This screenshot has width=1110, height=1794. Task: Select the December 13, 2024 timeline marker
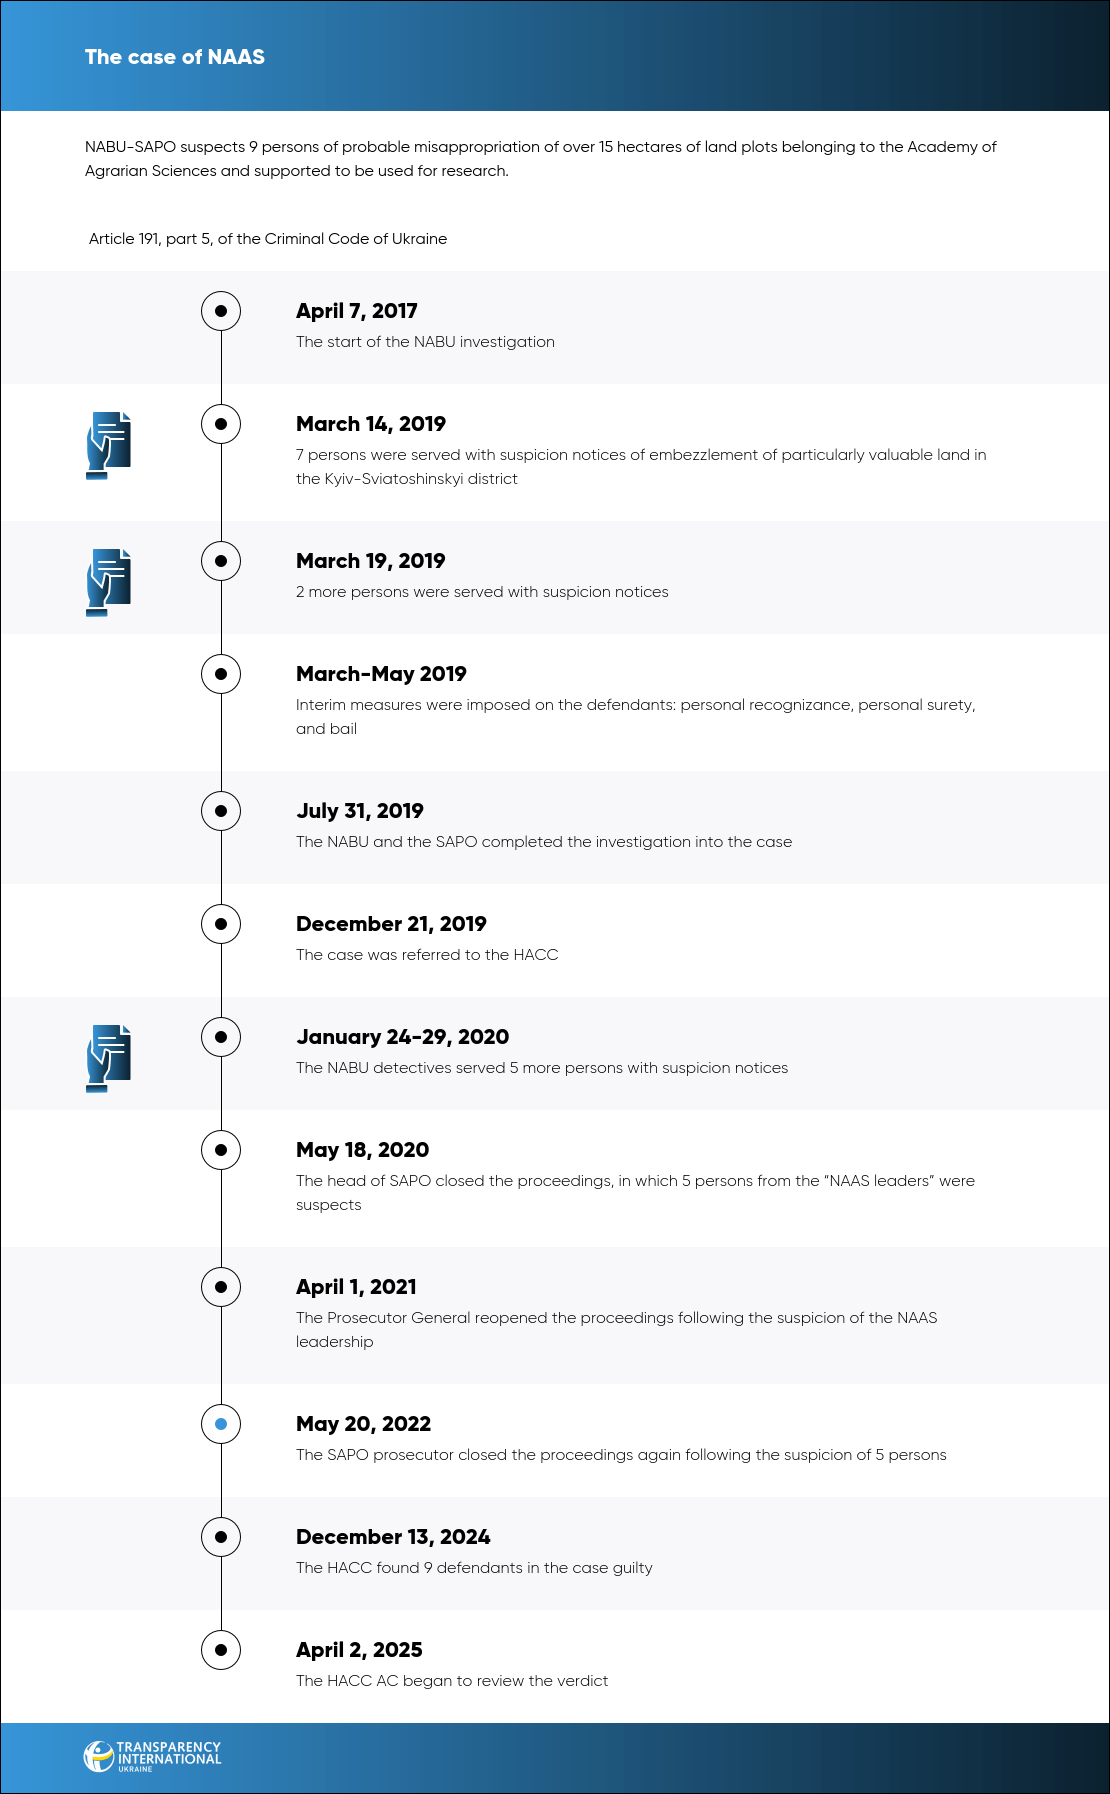point(221,1537)
